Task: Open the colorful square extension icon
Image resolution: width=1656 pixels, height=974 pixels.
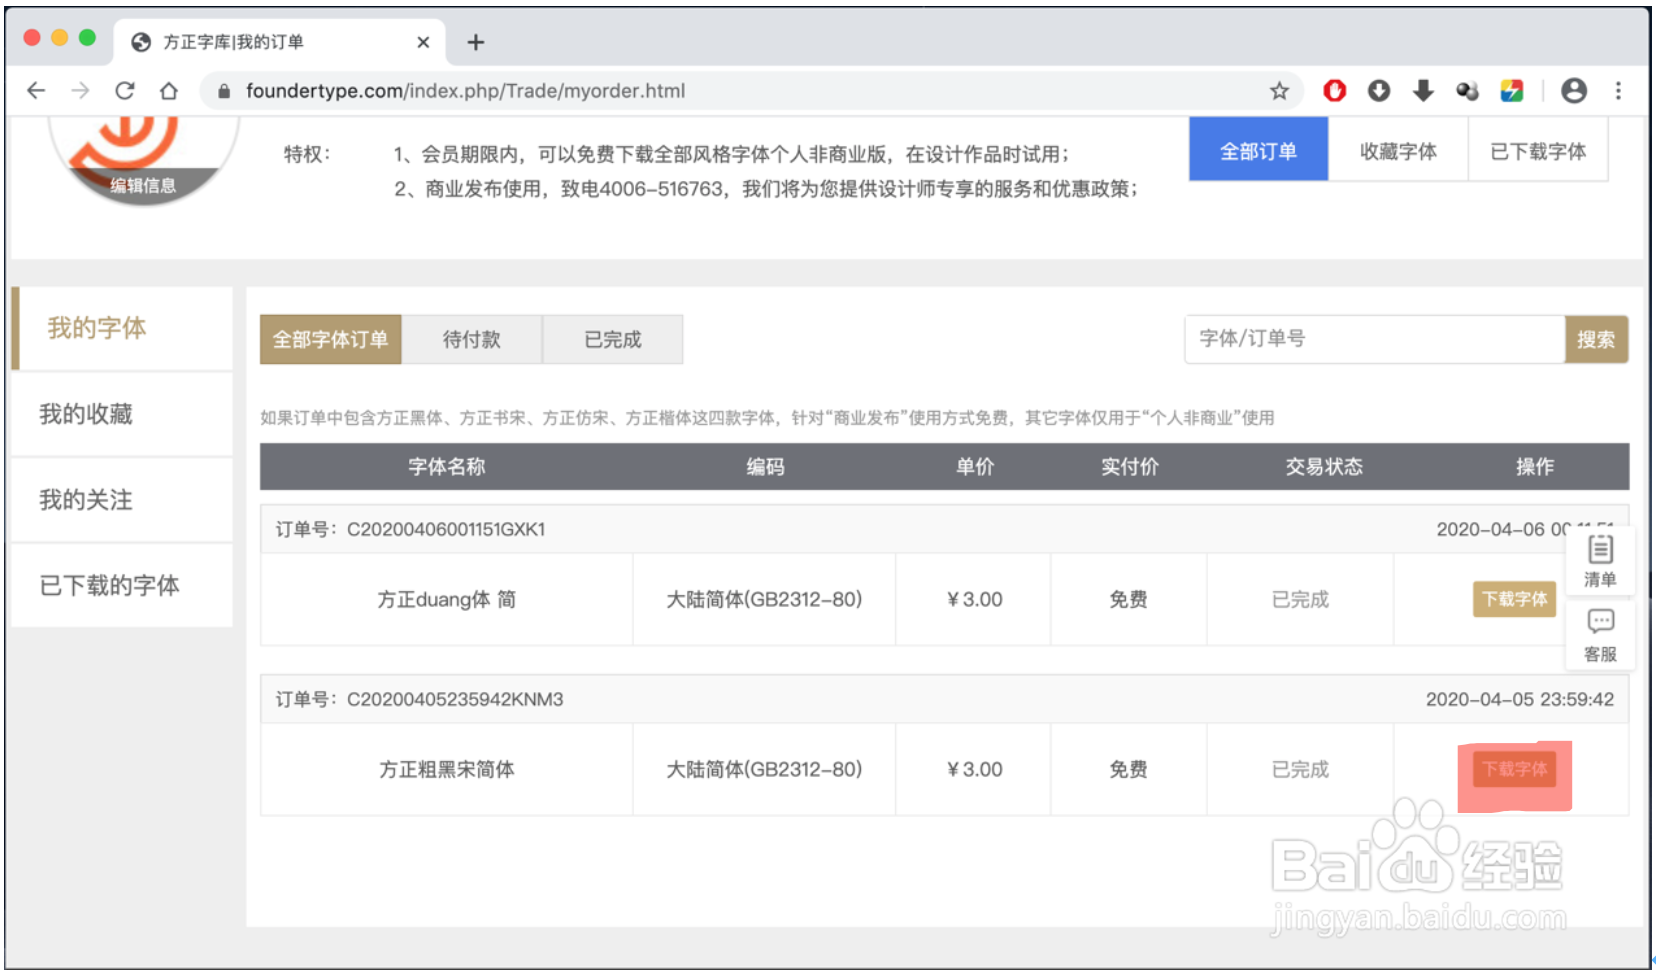Action: click(1512, 91)
